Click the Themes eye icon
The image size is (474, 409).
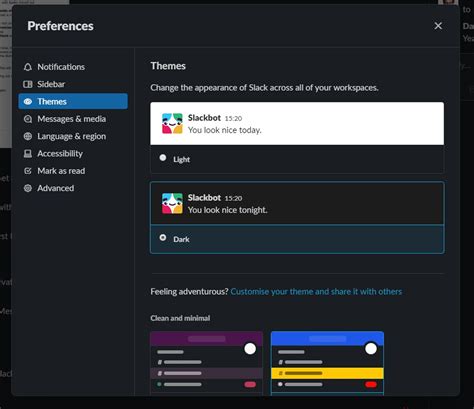[x=28, y=101]
